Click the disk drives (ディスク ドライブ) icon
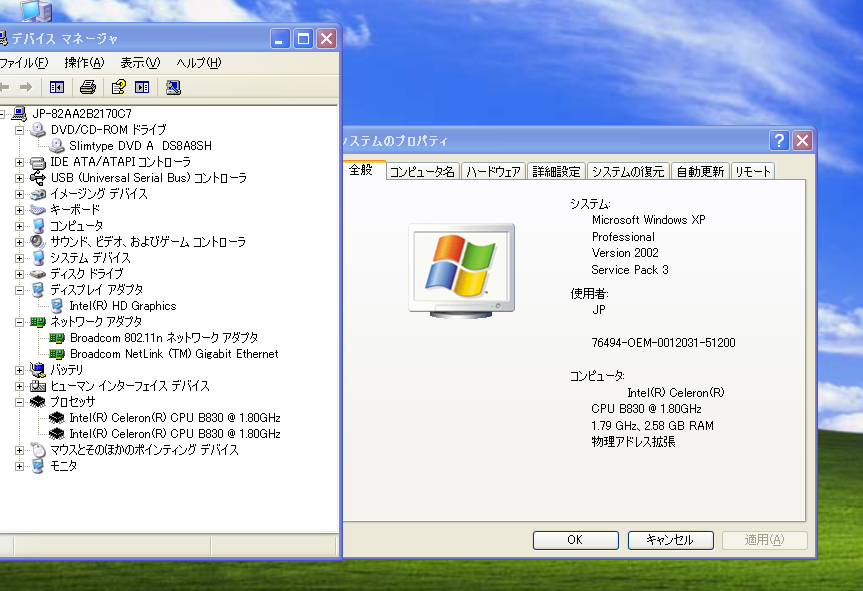Image resolution: width=863 pixels, height=591 pixels. 37,273
